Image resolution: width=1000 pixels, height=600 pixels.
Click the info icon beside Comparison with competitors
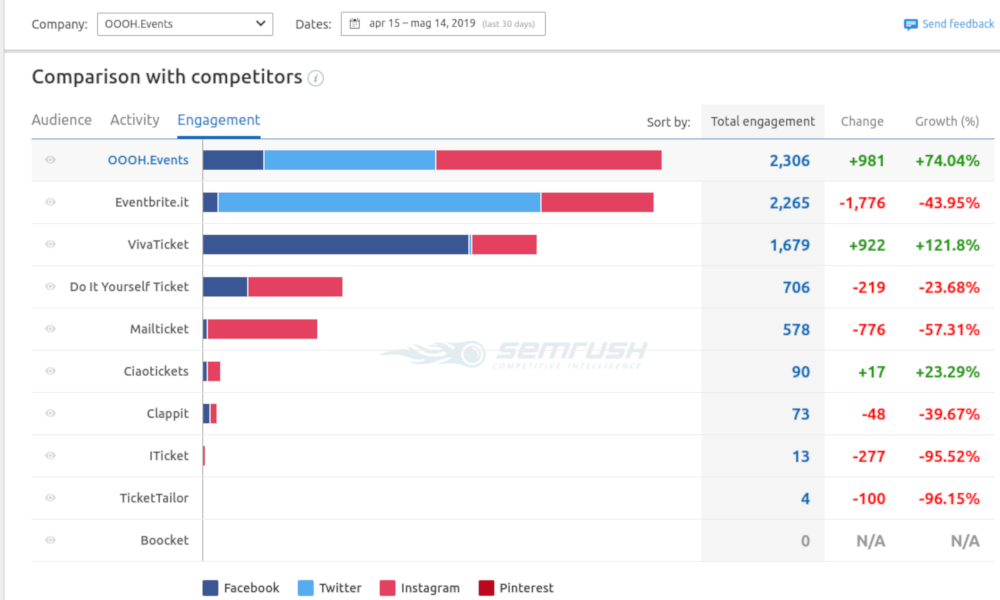316,78
